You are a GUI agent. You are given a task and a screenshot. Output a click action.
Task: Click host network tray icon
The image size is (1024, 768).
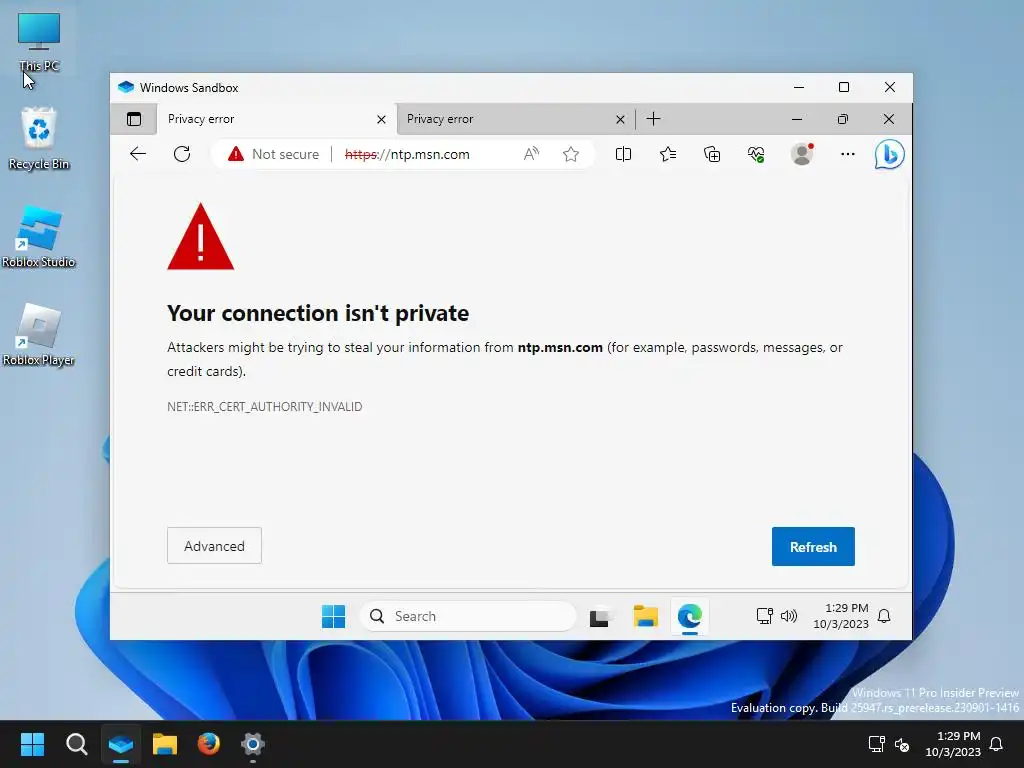(876, 744)
